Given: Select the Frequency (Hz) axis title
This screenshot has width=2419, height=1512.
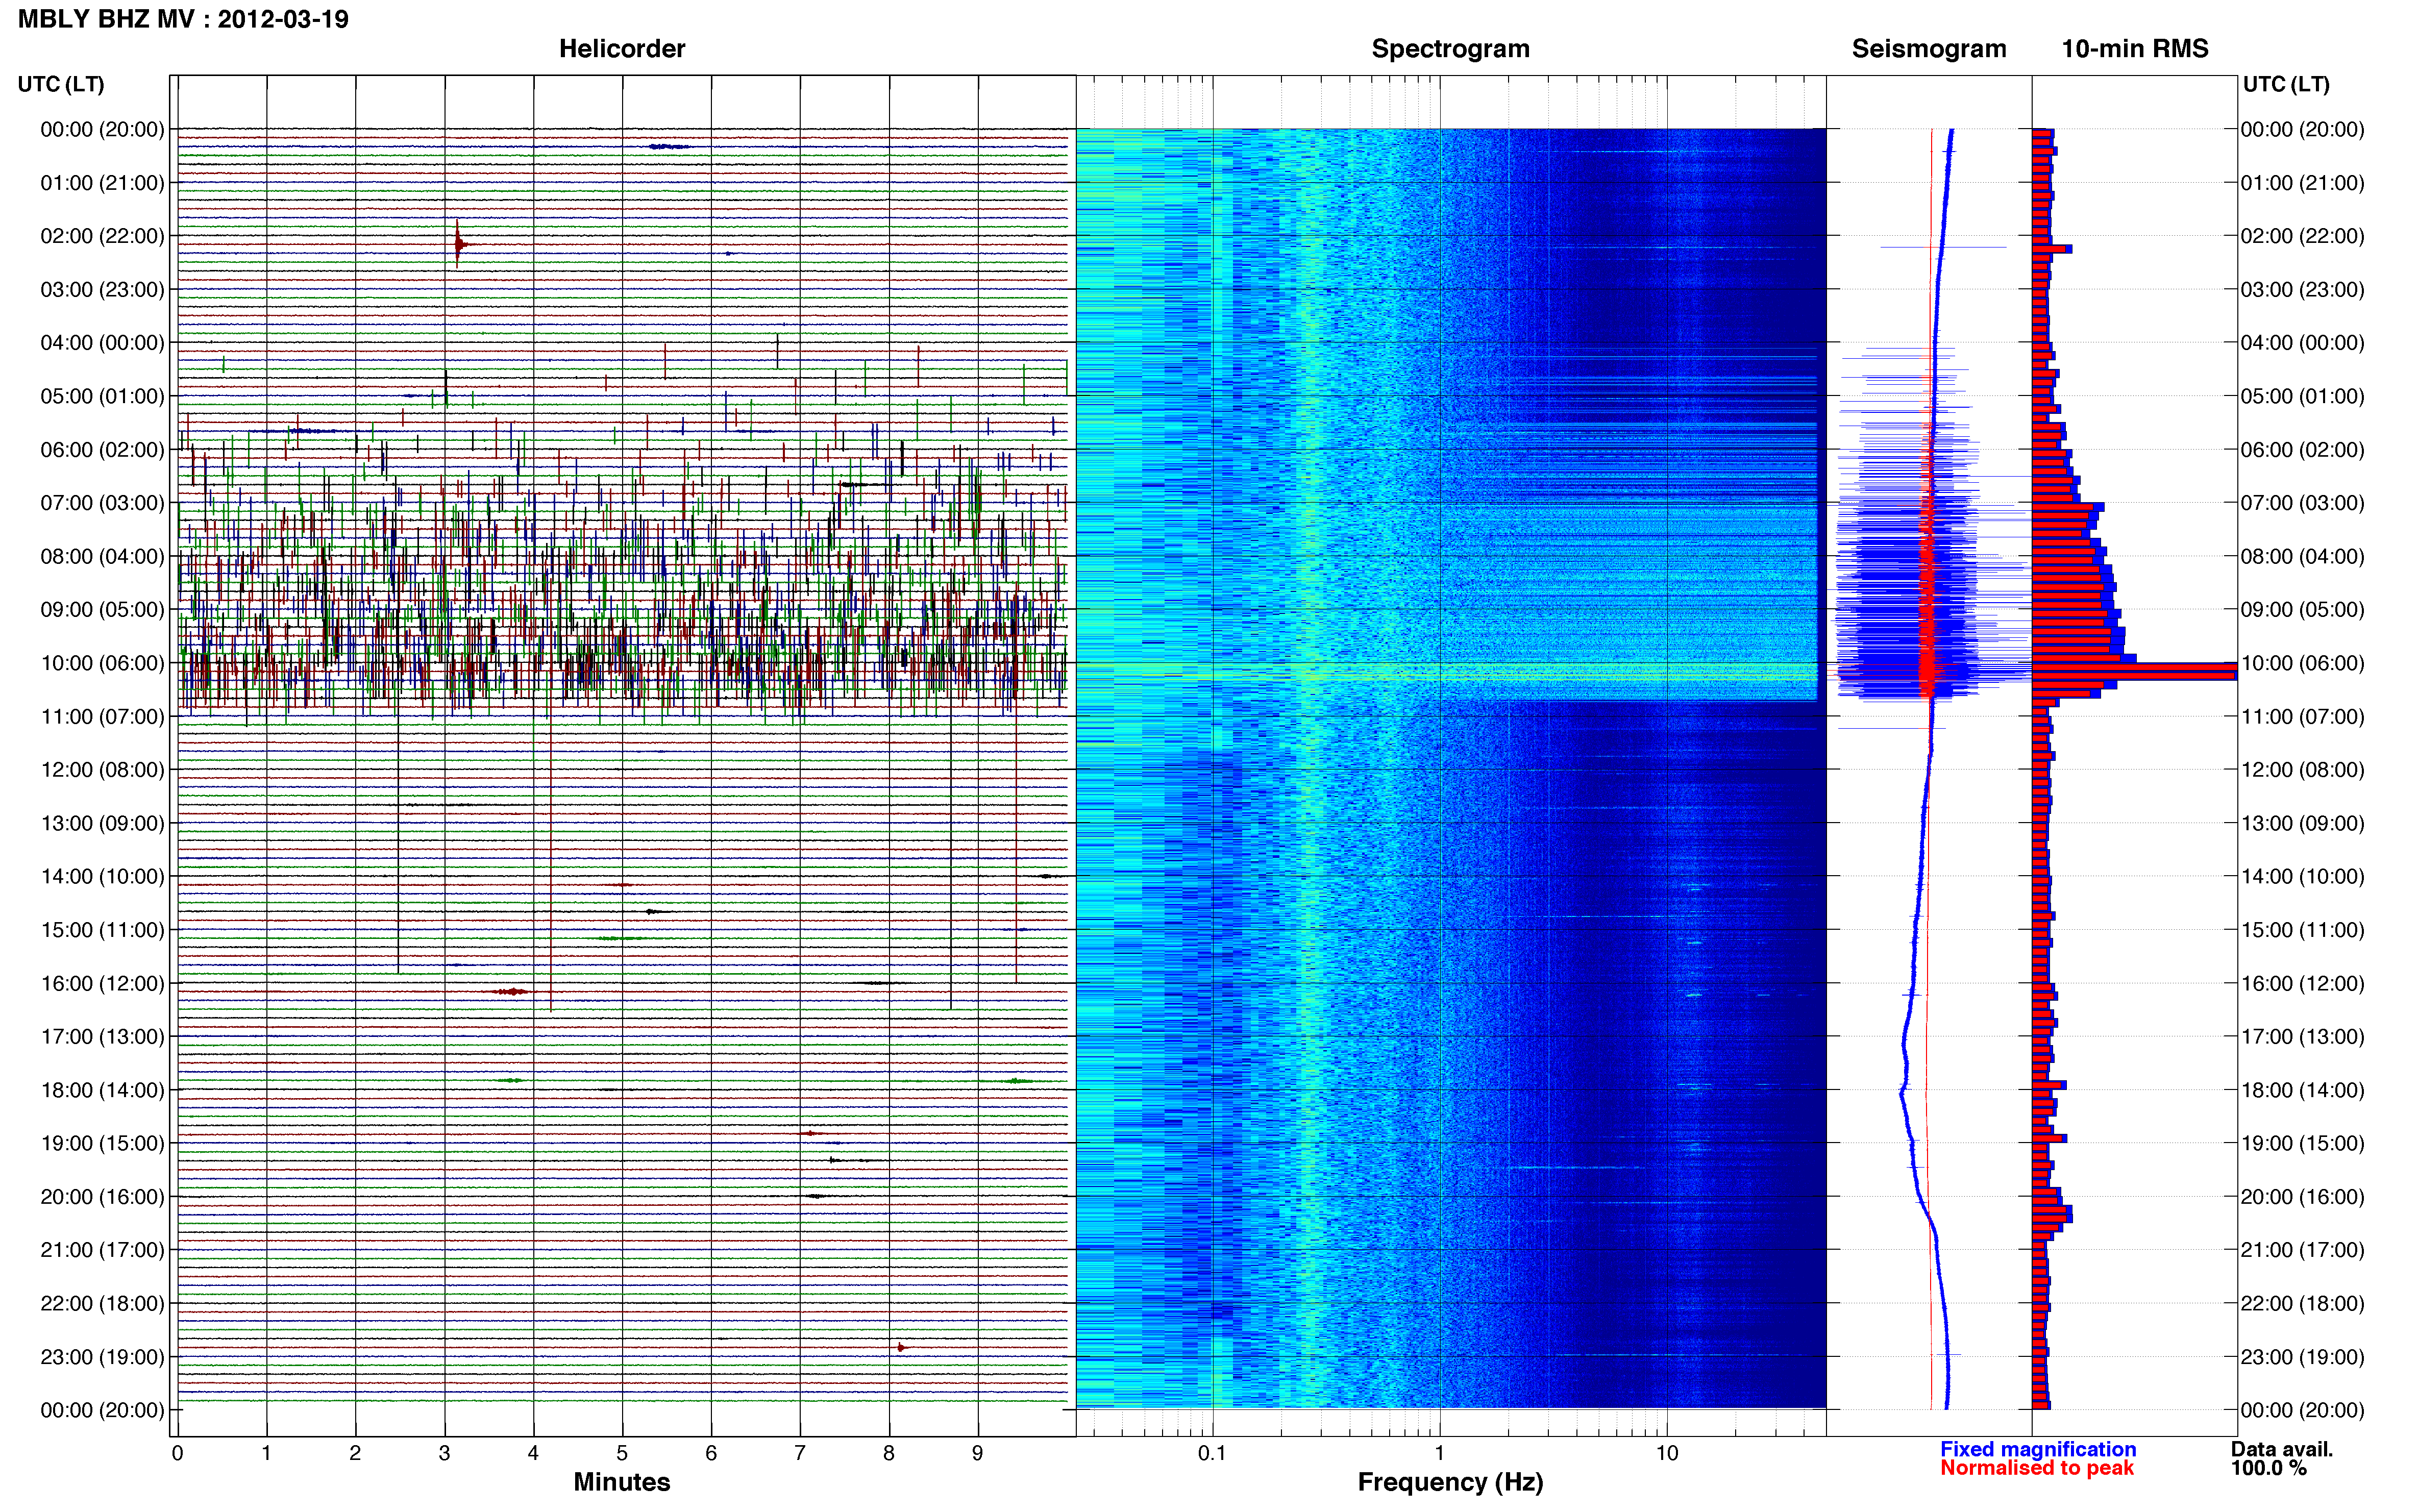Looking at the screenshot, I should 1450,1482.
